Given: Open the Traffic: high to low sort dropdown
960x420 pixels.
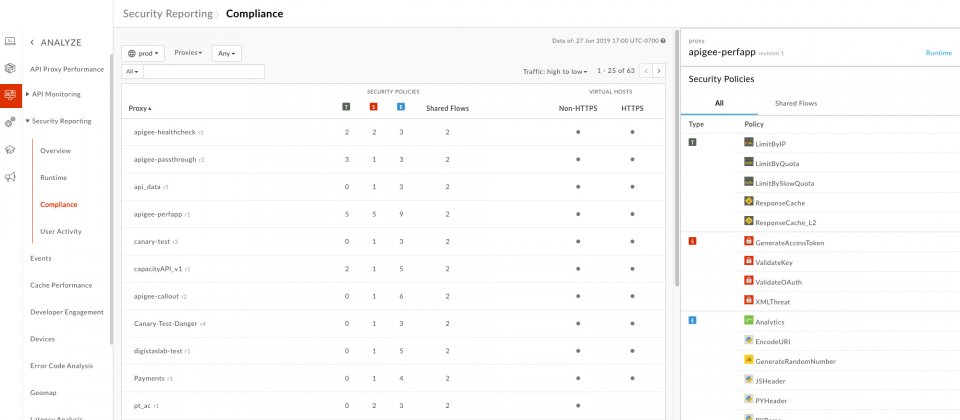Looking at the screenshot, I should coord(555,71).
